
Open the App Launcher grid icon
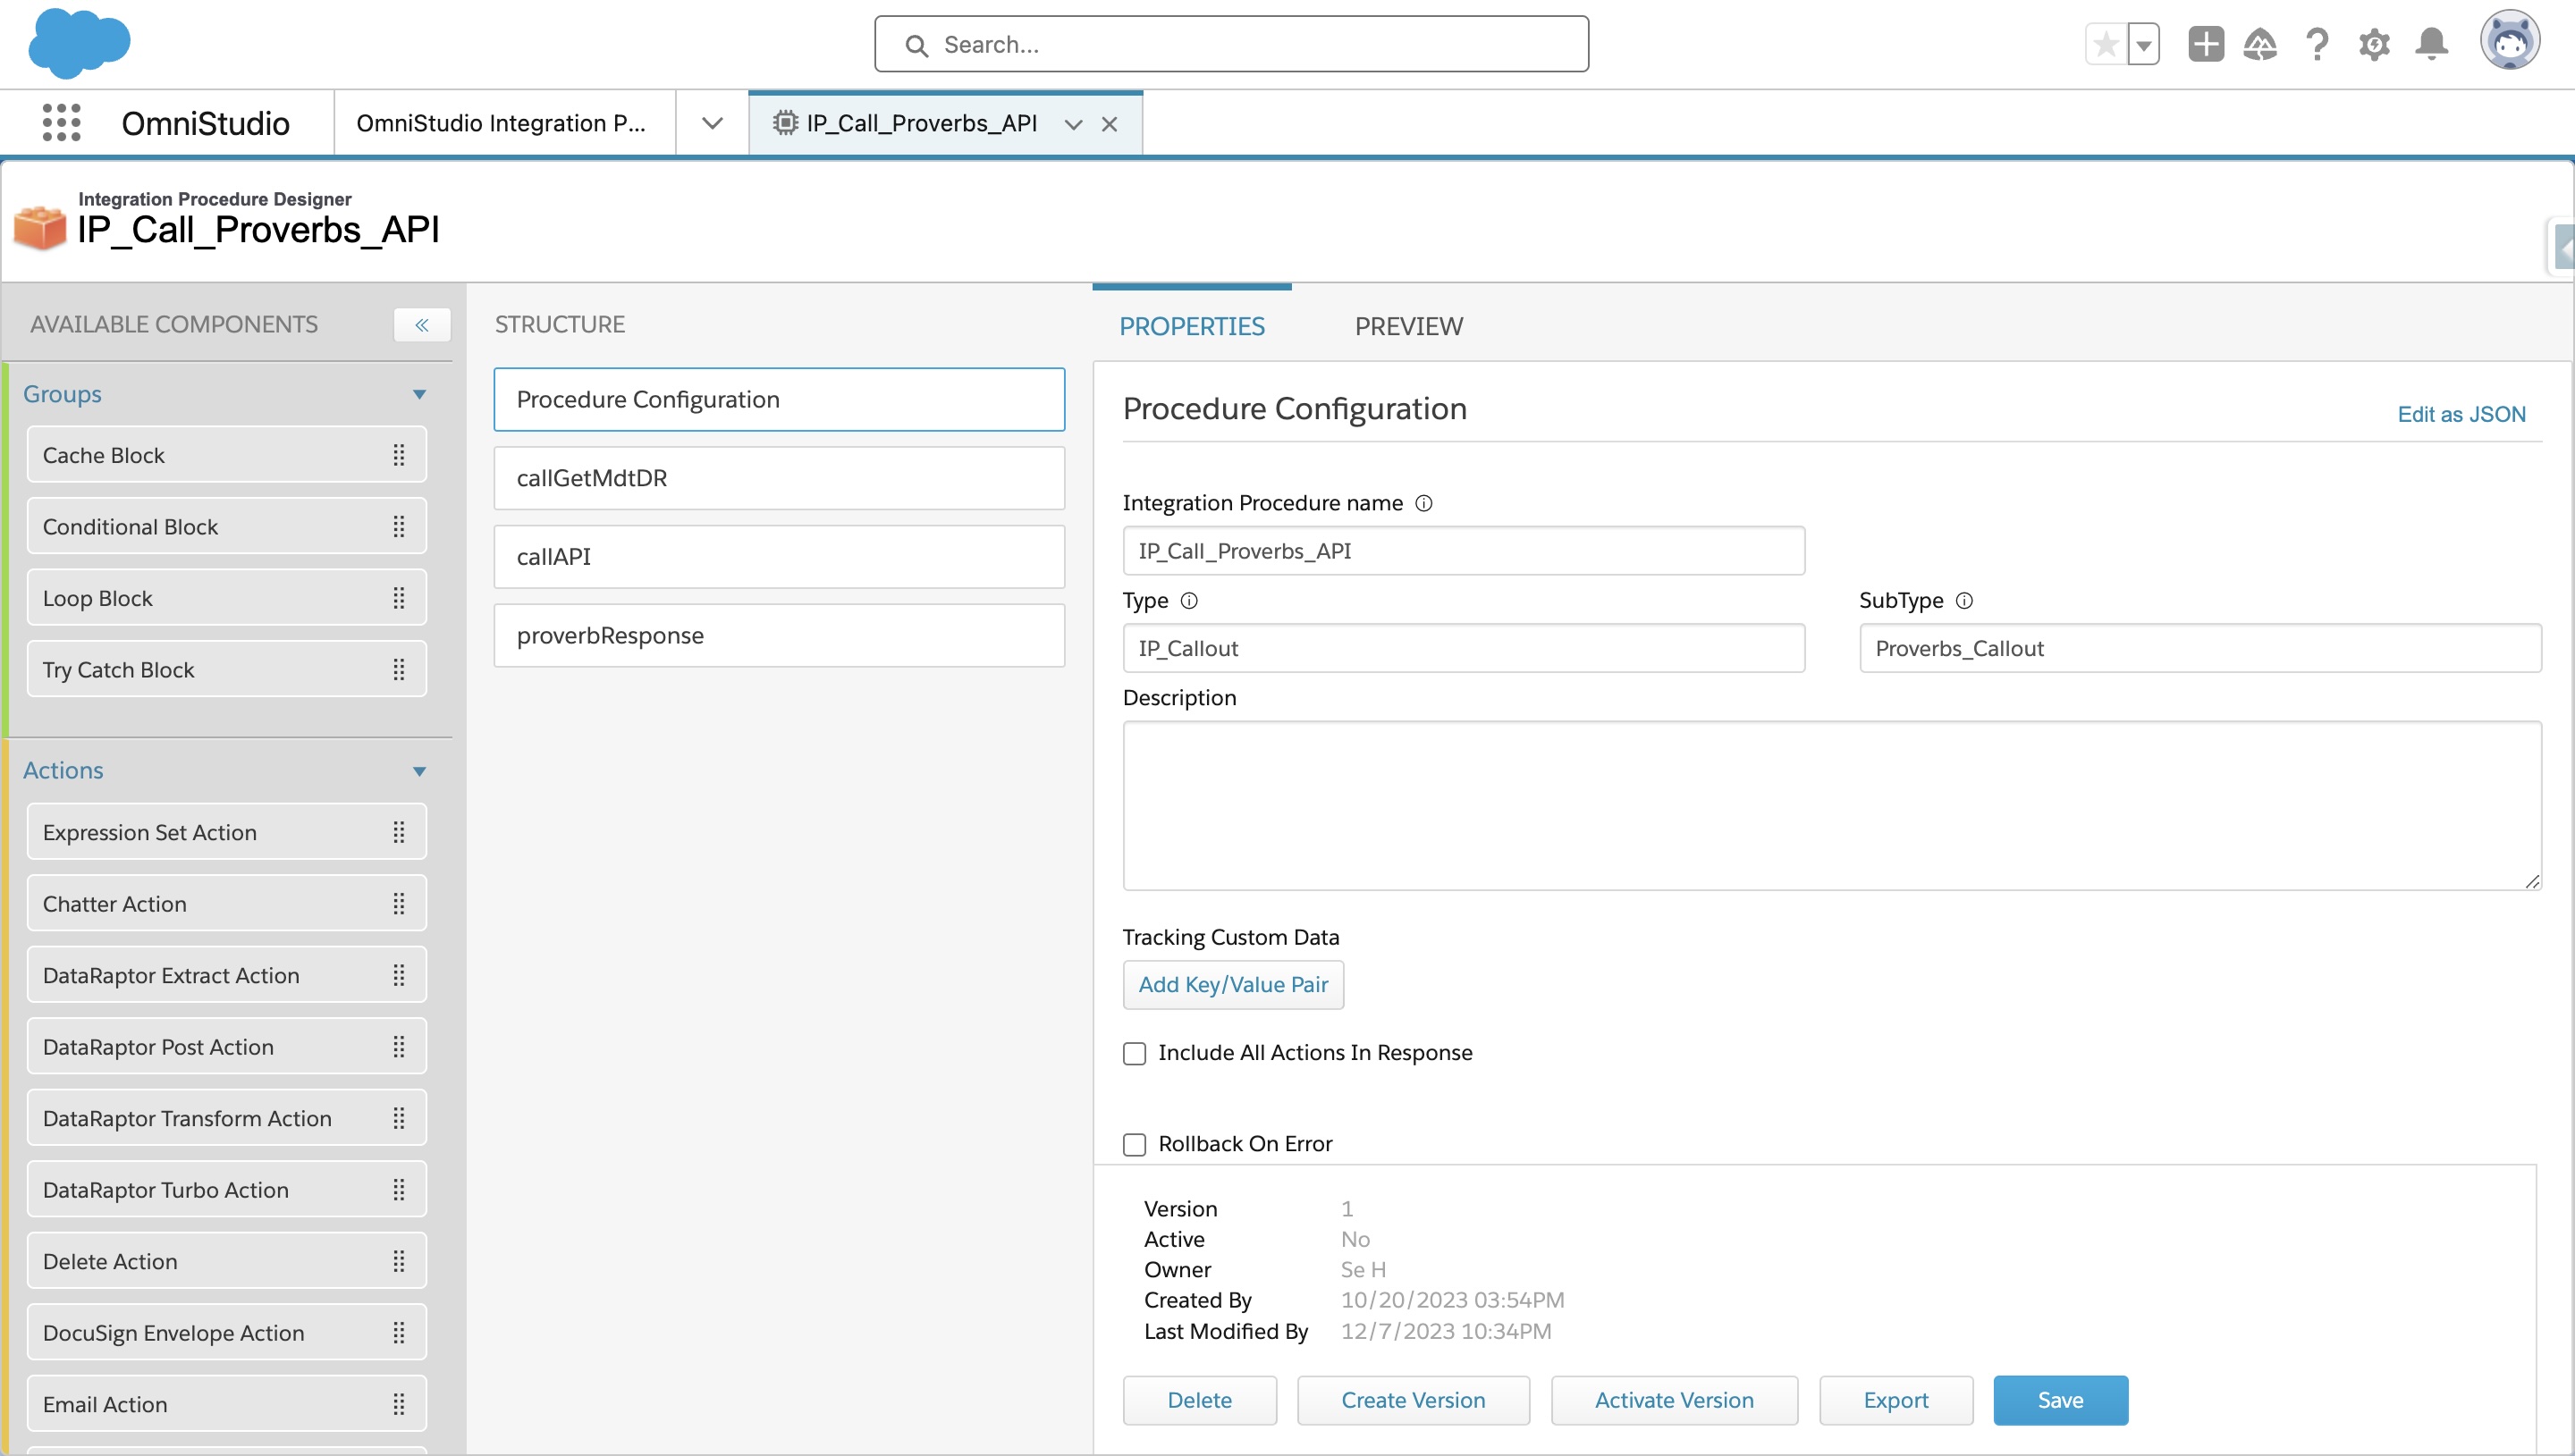pyautogui.click(x=61, y=123)
